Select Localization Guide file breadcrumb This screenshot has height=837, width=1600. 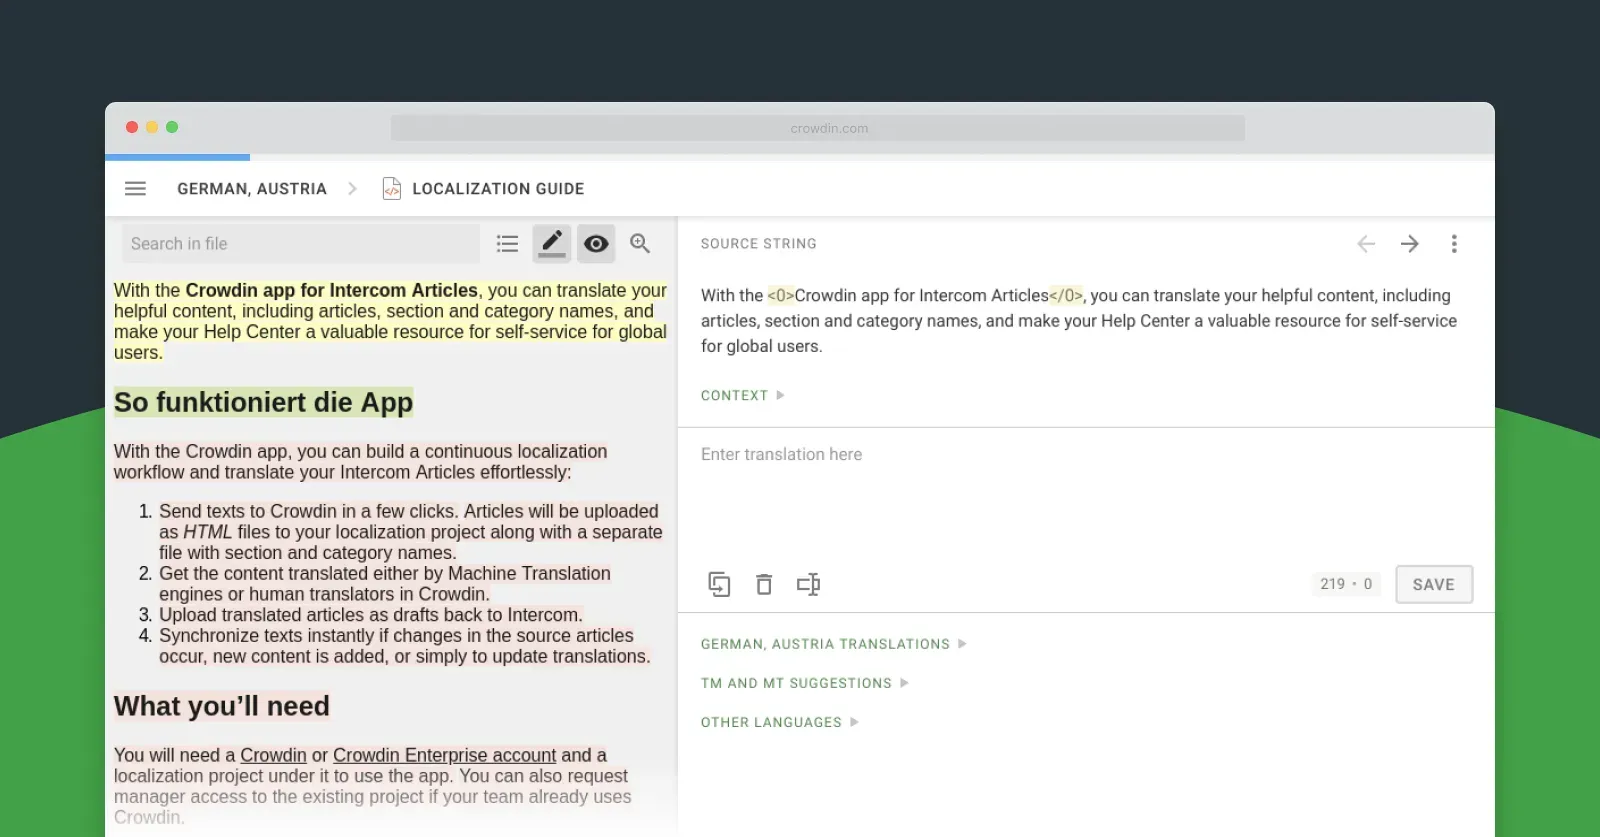(x=497, y=189)
